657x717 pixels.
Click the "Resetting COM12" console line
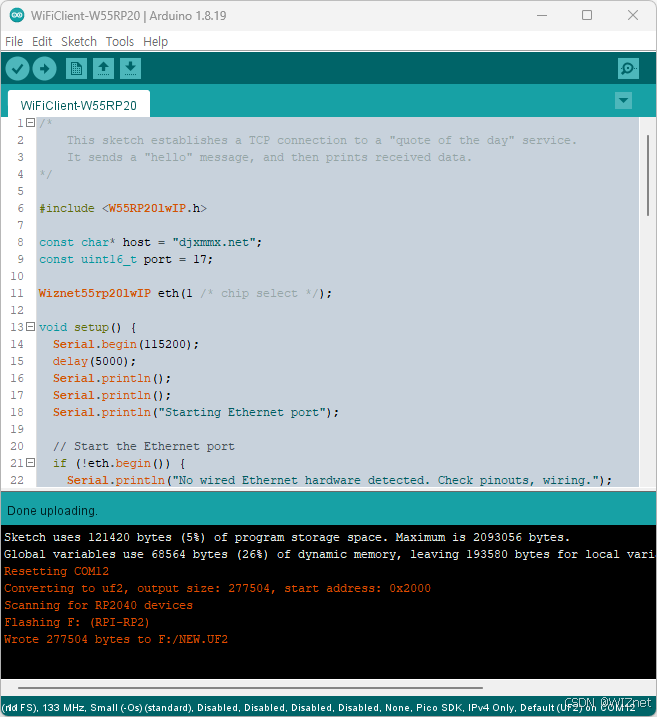click(x=56, y=571)
